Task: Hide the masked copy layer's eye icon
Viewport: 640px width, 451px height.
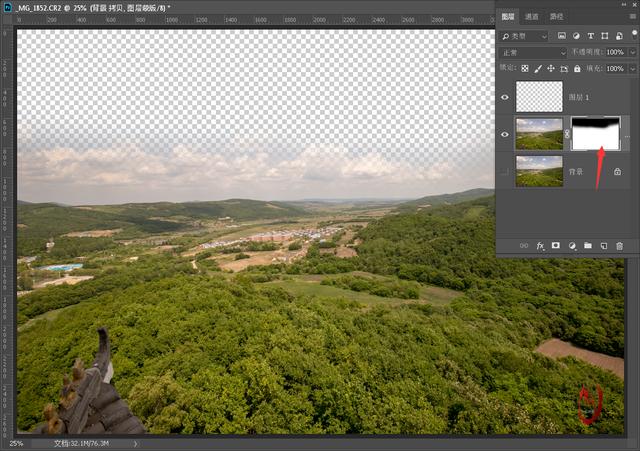Action: coord(505,133)
